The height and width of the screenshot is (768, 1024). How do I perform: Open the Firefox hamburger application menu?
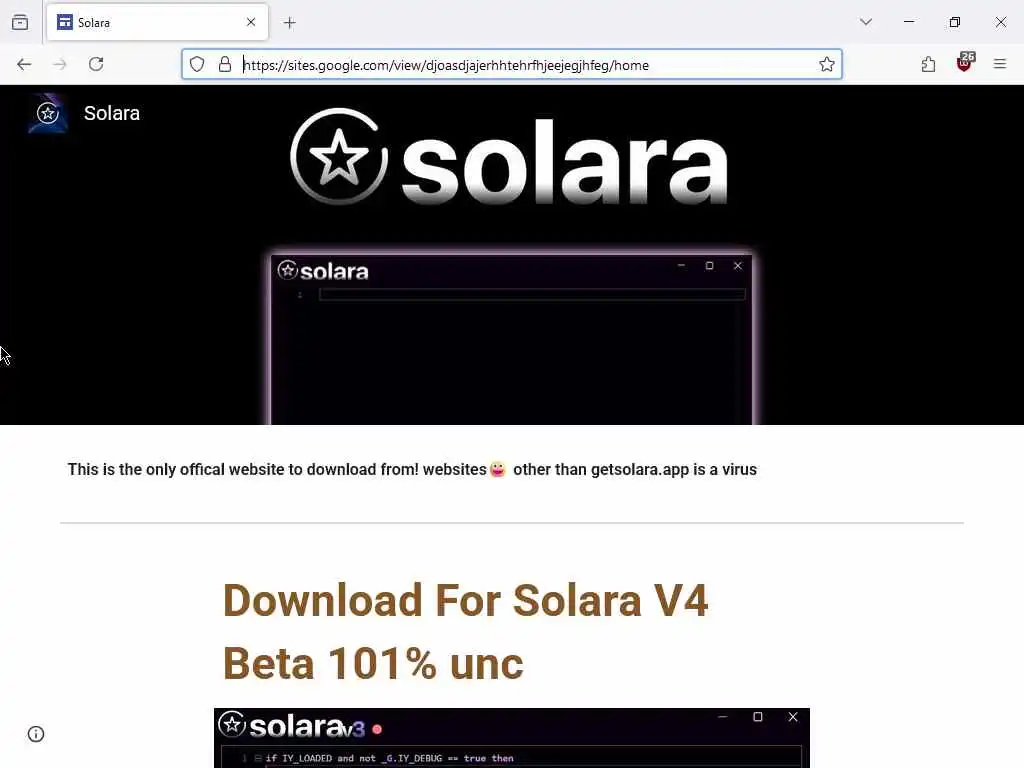click(x=1000, y=64)
